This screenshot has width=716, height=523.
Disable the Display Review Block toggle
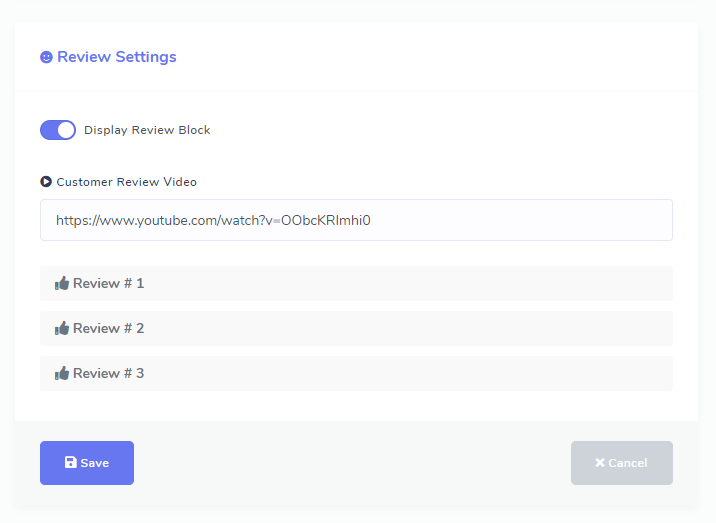(58, 130)
